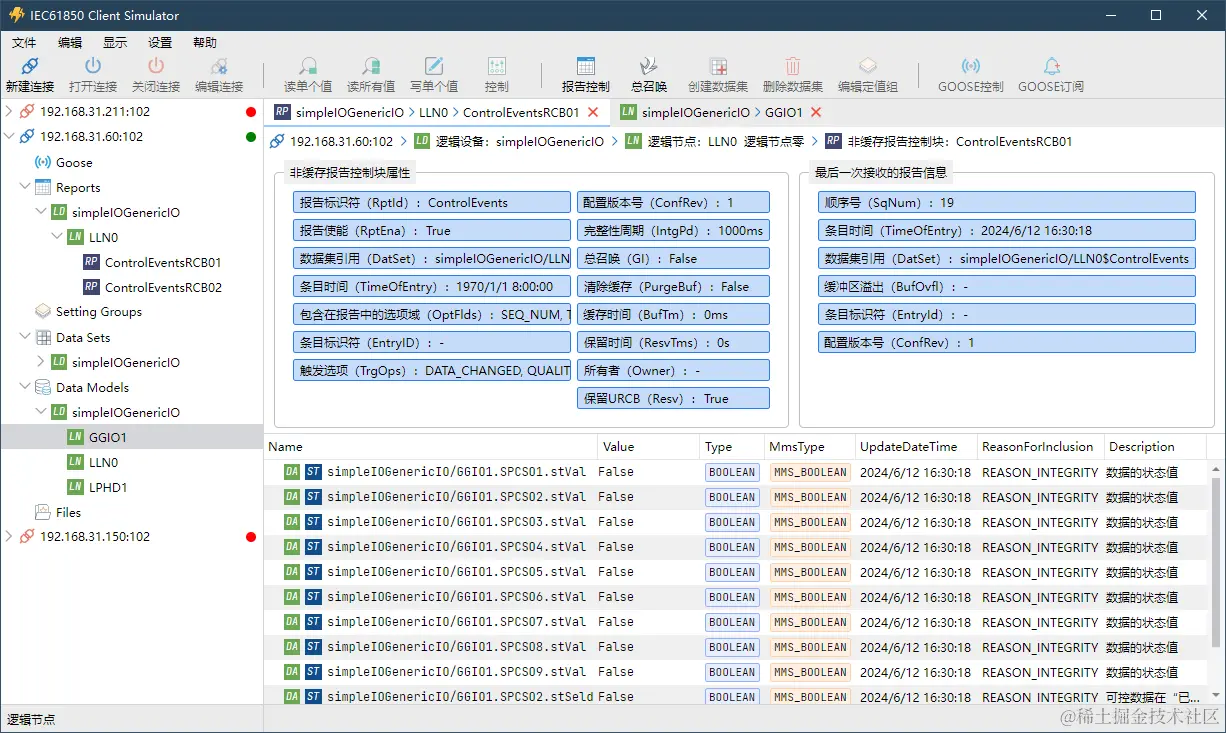Open the 设置 menu
Image resolution: width=1226 pixels, height=733 pixels.
160,42
